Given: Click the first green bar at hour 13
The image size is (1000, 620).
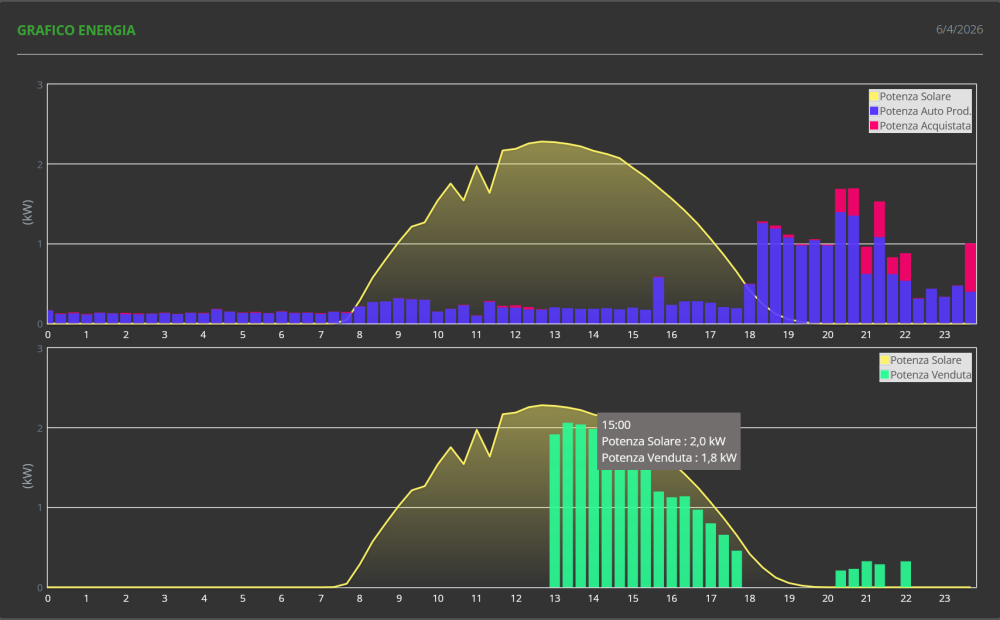Looking at the screenshot, I should [x=555, y=510].
